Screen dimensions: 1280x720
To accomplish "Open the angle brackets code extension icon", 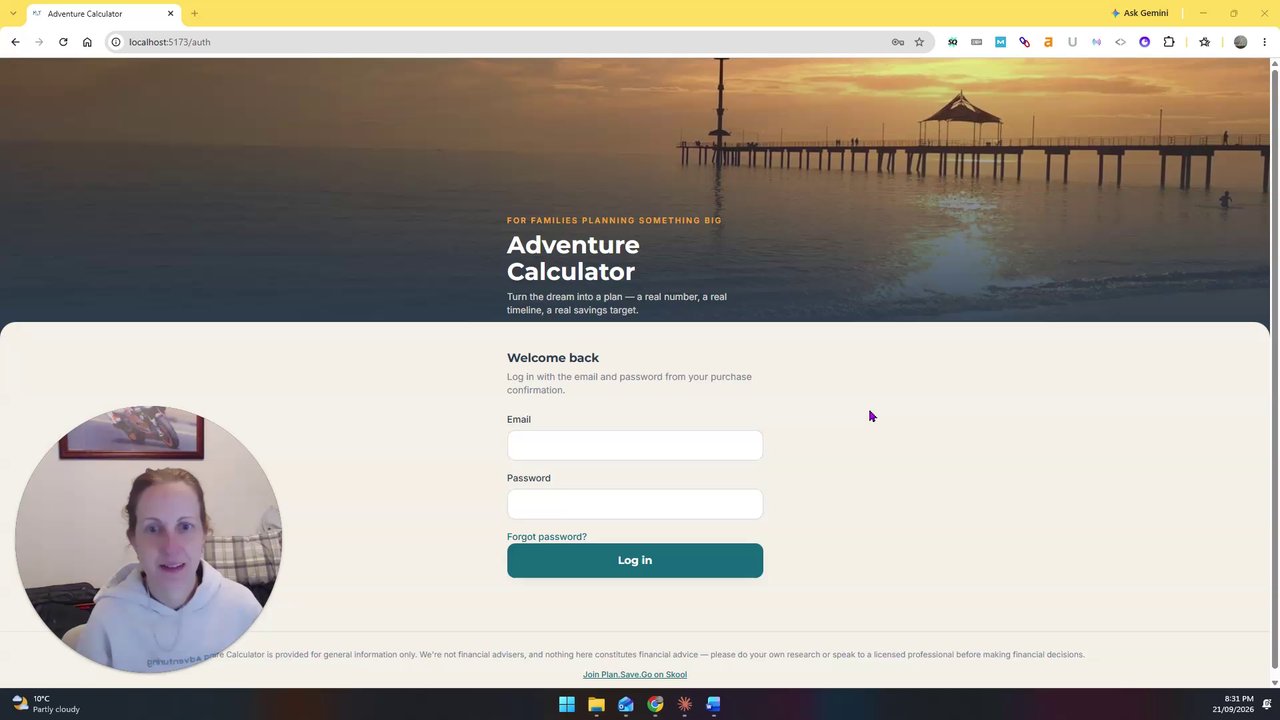I will click(1120, 42).
